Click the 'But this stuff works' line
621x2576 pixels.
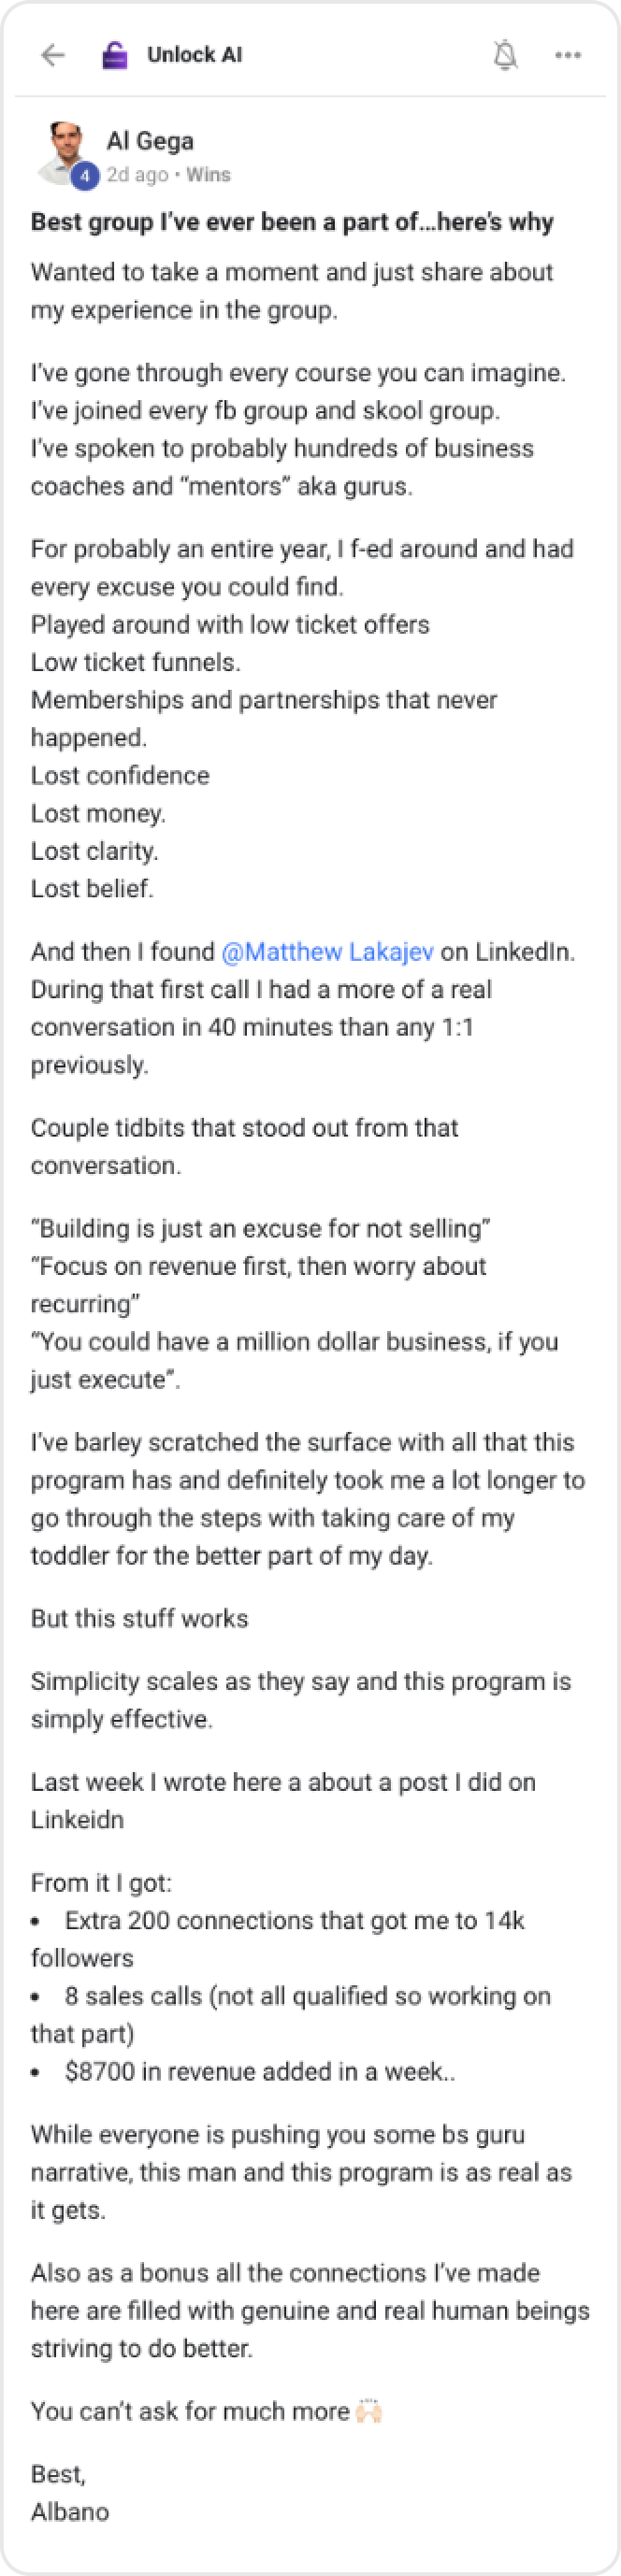(x=139, y=1618)
